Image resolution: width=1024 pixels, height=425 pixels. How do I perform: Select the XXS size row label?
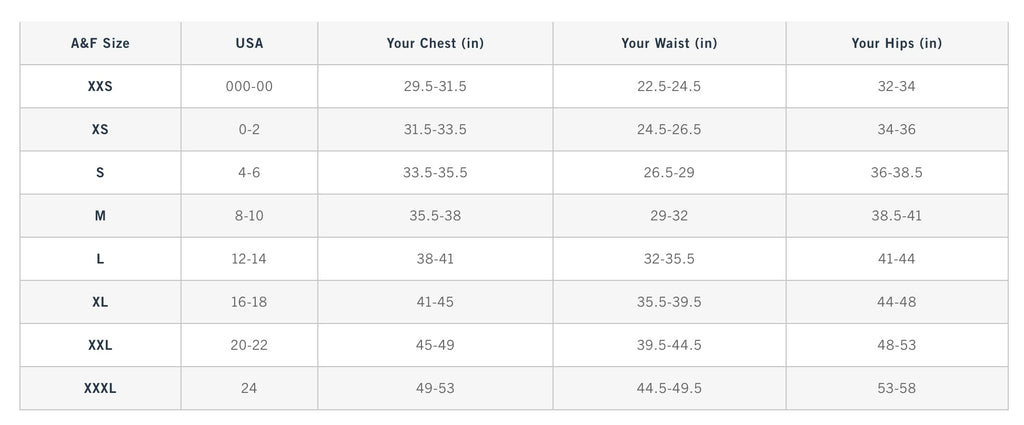100,87
